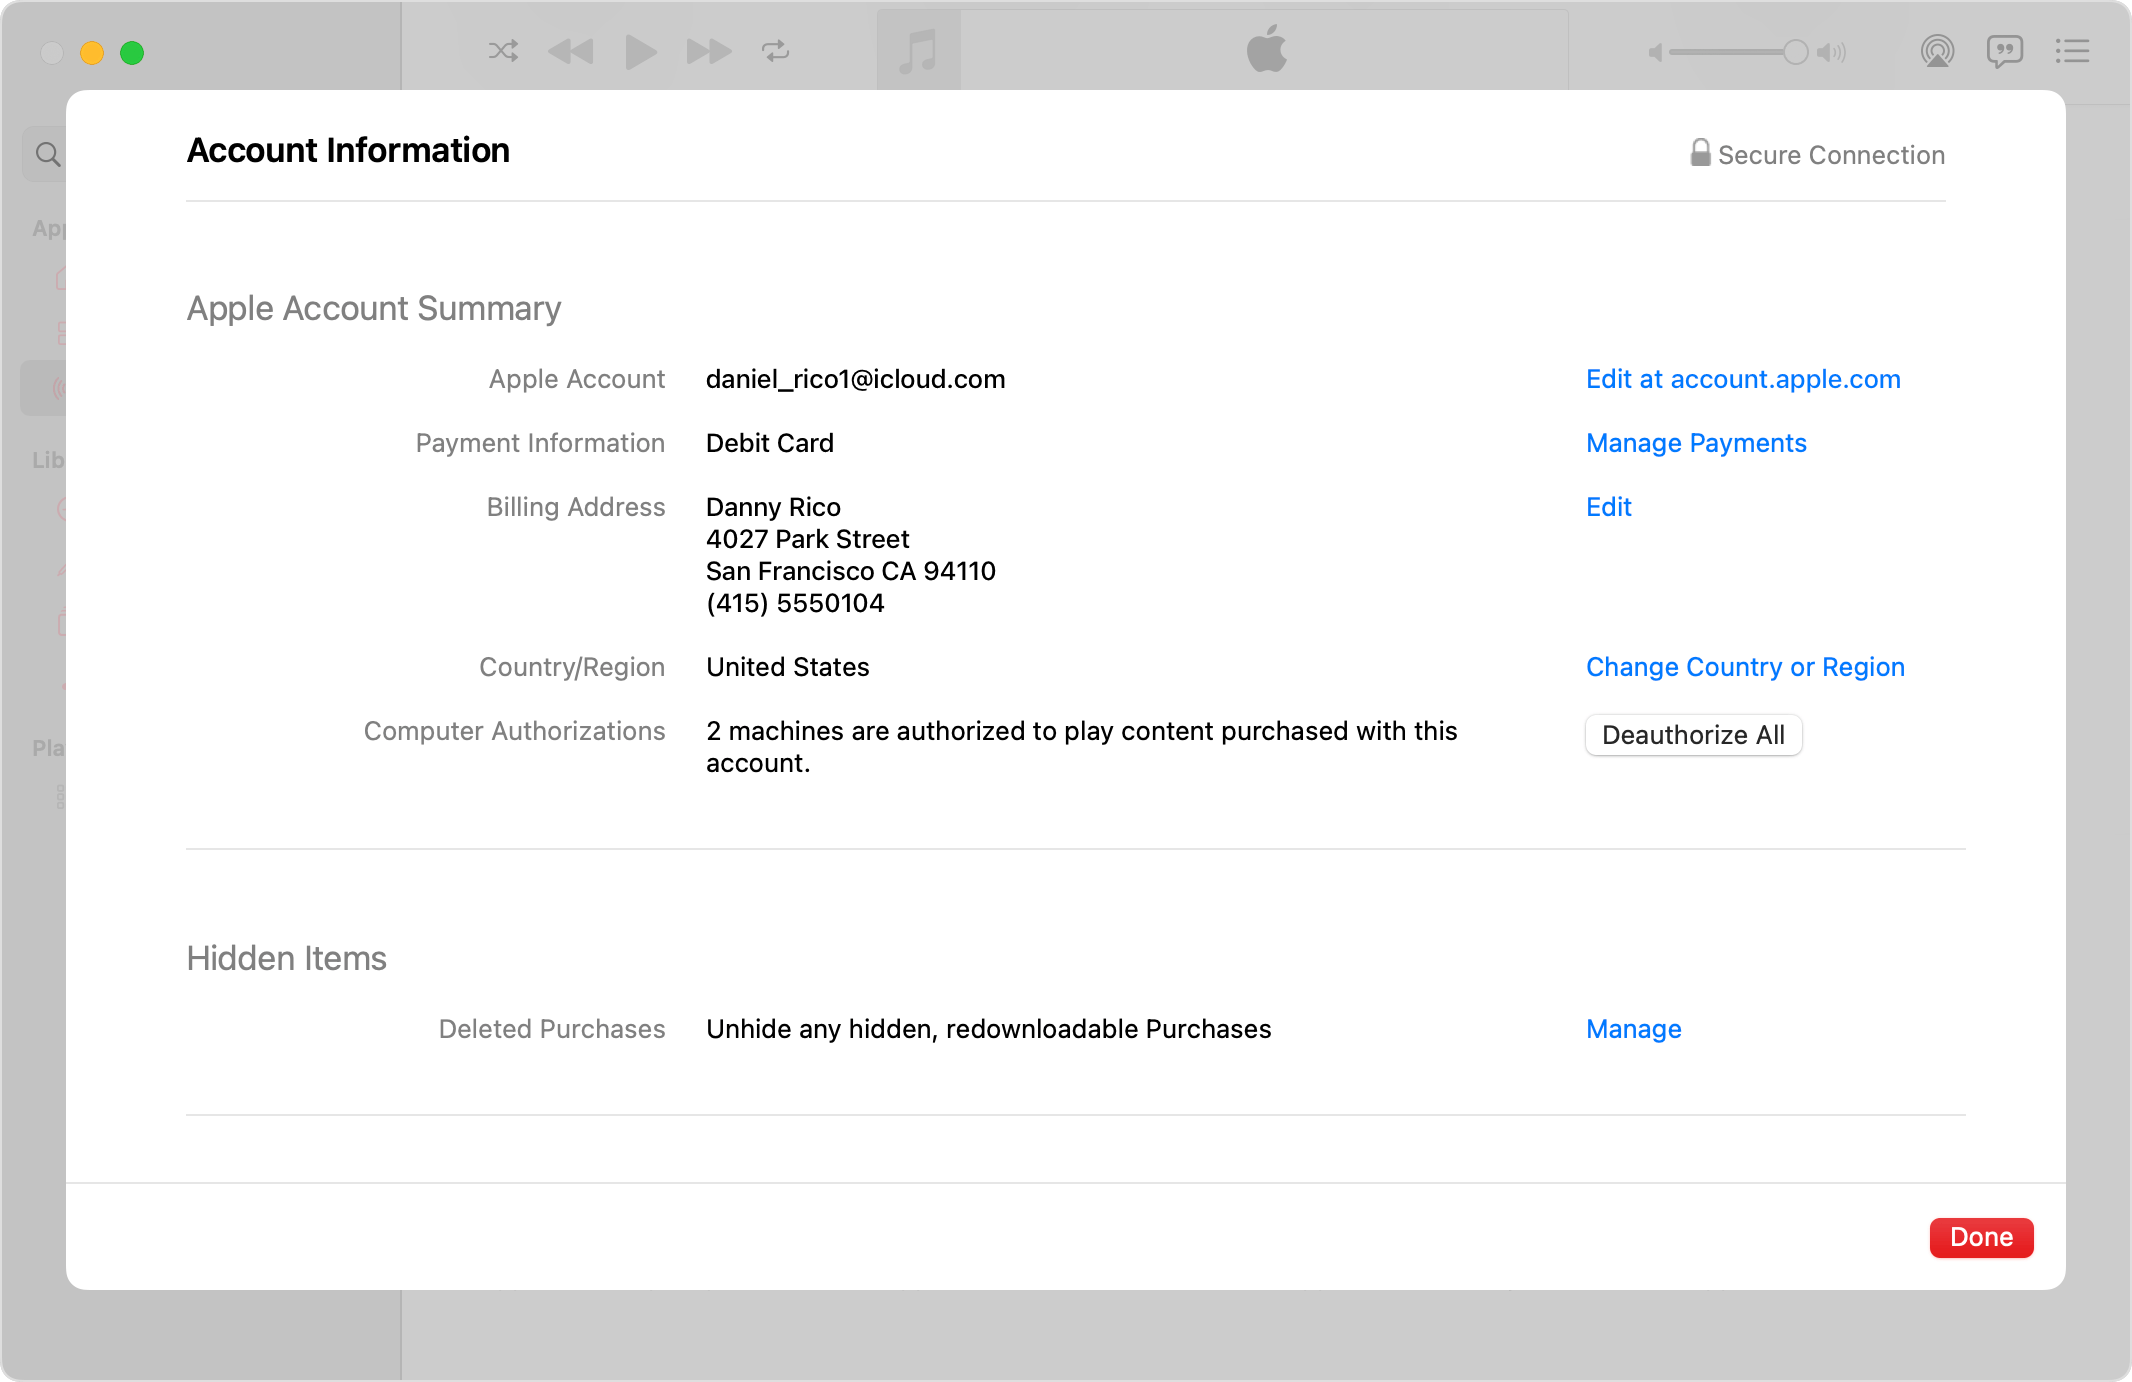Image resolution: width=2132 pixels, height=1382 pixels.
Task: Click Change Country or Region link
Action: coord(1745,667)
